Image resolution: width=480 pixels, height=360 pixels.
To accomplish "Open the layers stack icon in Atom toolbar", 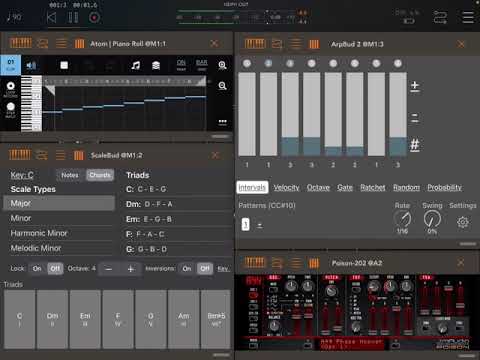I will point(156,65).
